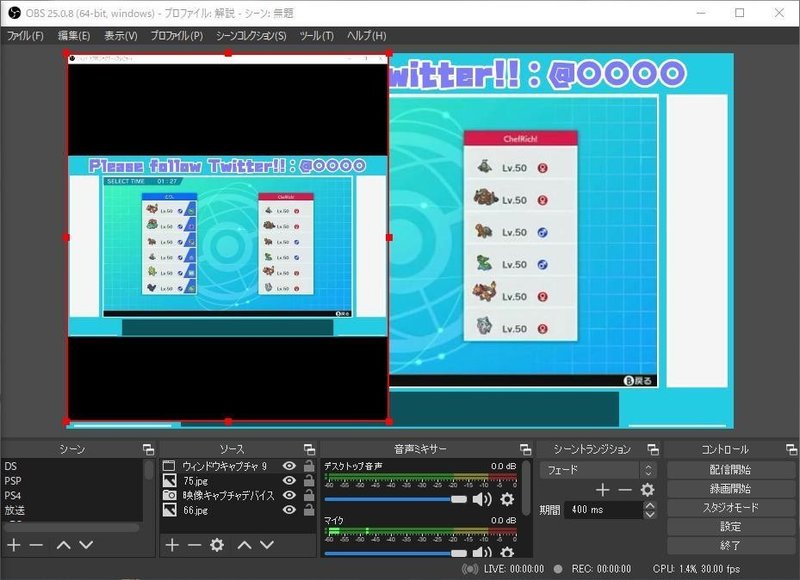The width and height of the screenshot is (800, 580).
Task: Lock the ウィンドウキャプチャ 9 source
Action: click(309, 466)
